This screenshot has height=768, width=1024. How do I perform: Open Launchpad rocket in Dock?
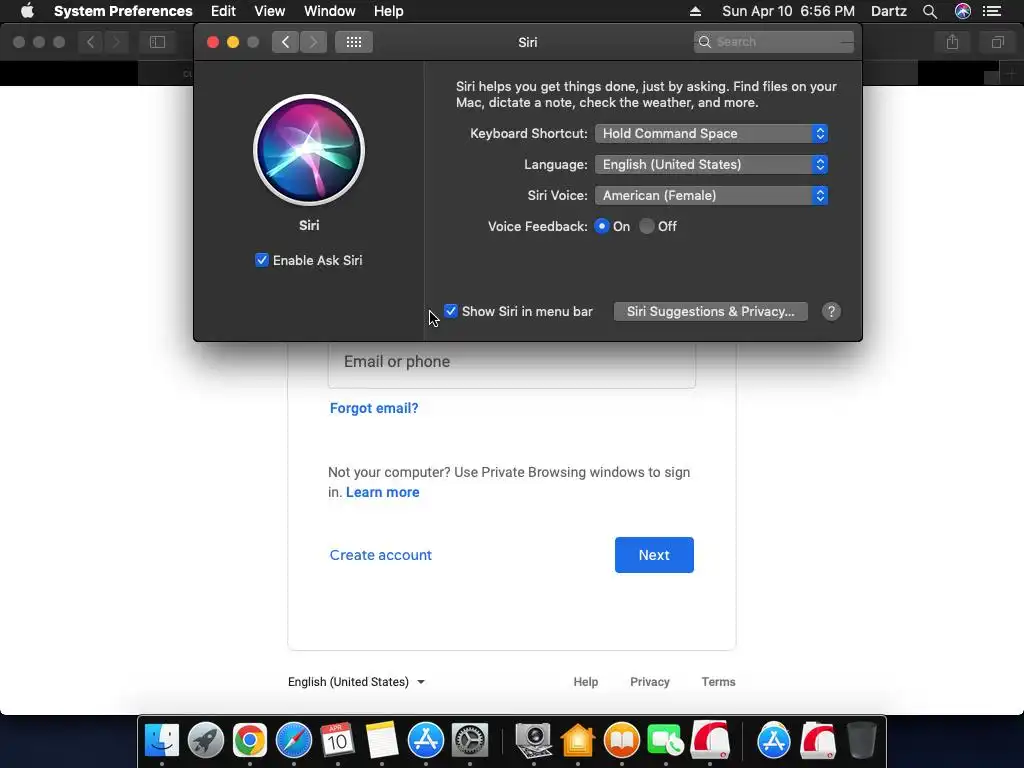(206, 740)
